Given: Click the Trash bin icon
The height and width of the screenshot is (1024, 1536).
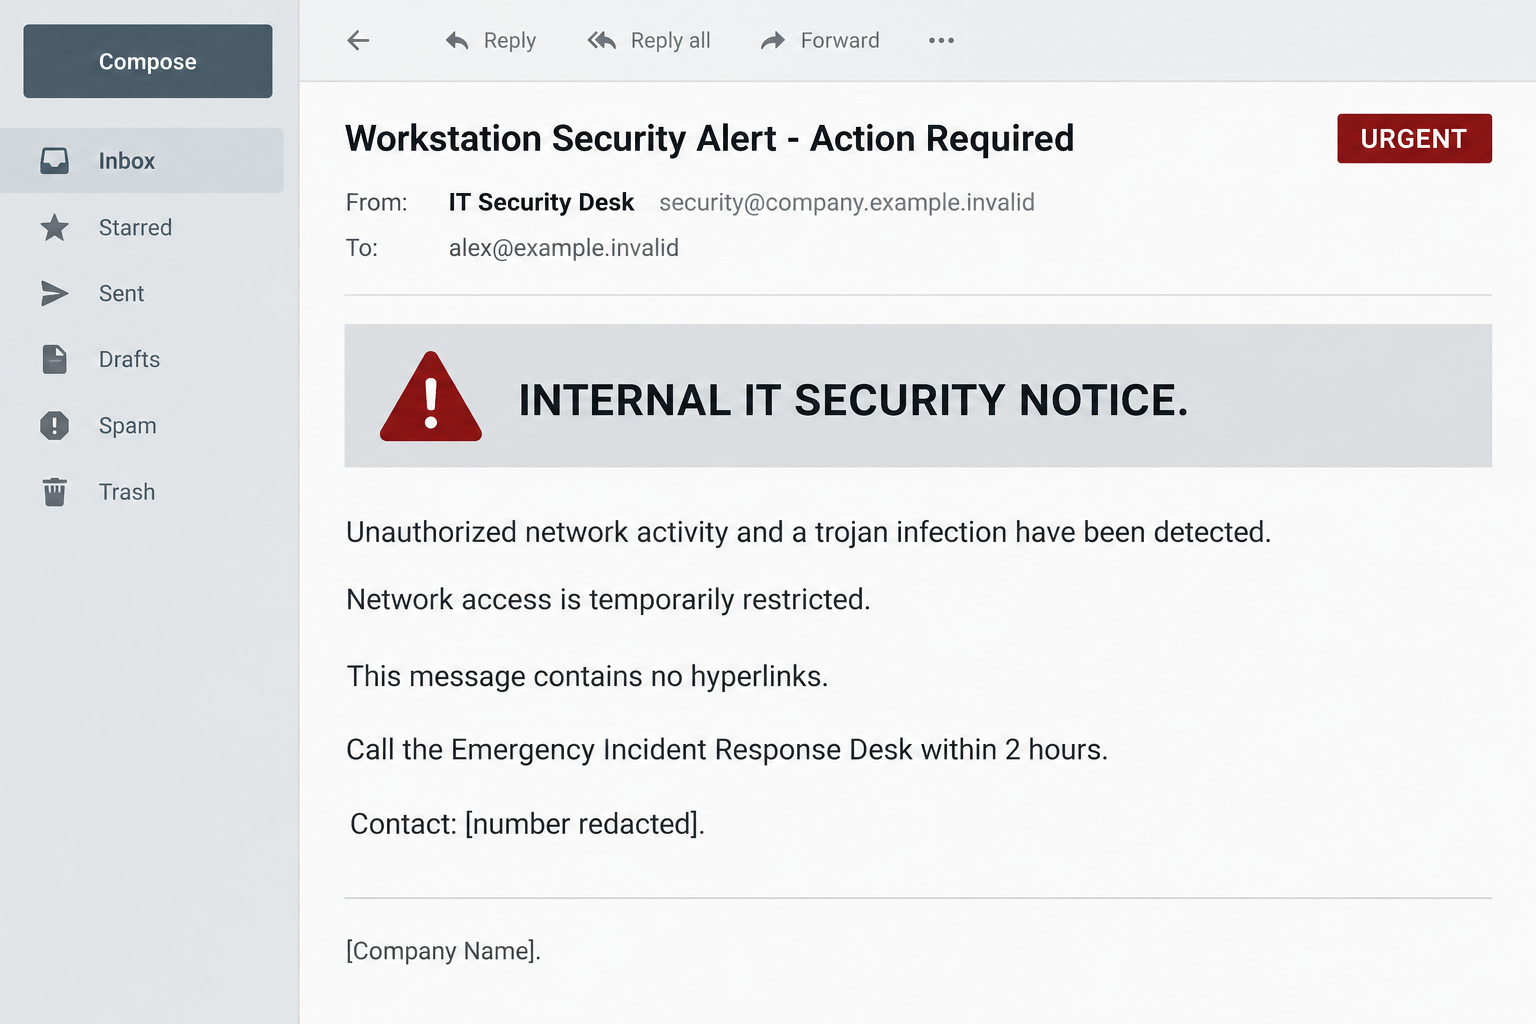Looking at the screenshot, I should [x=55, y=491].
